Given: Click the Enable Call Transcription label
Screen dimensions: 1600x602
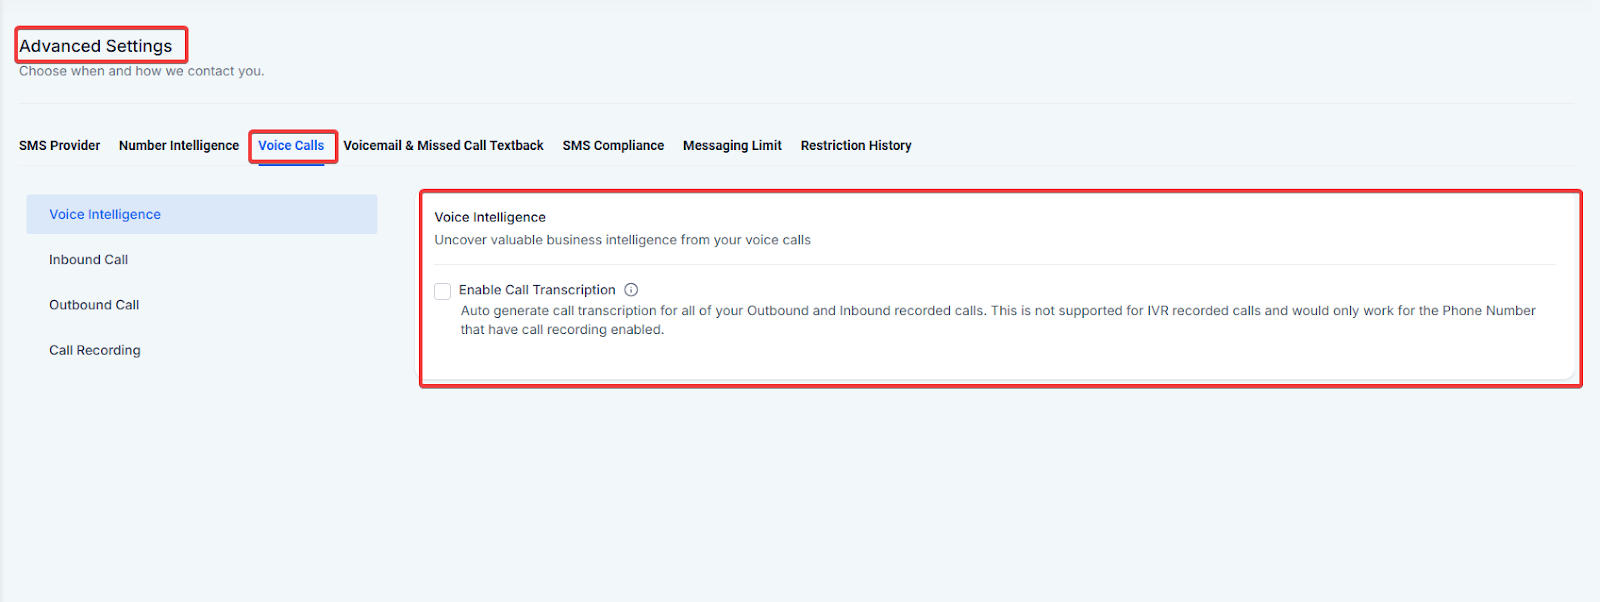Looking at the screenshot, I should [x=537, y=290].
